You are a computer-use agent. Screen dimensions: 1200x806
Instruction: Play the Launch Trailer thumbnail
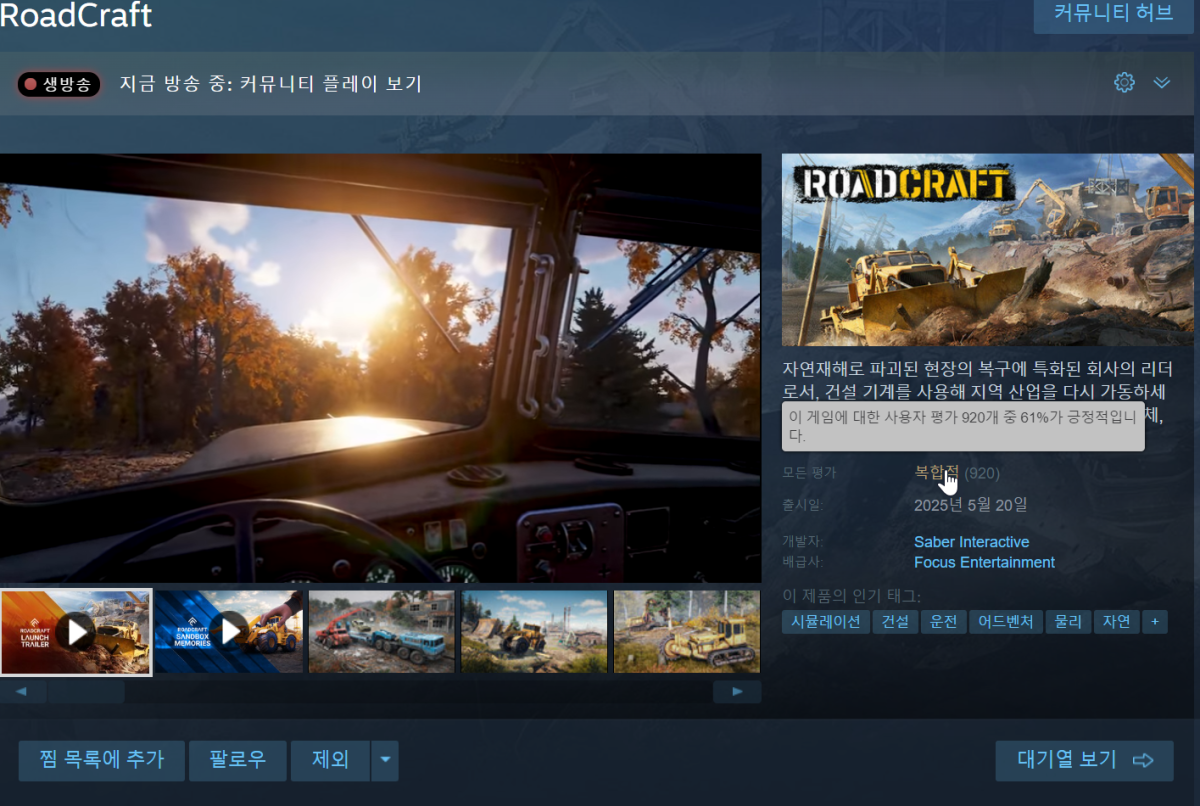pos(76,632)
